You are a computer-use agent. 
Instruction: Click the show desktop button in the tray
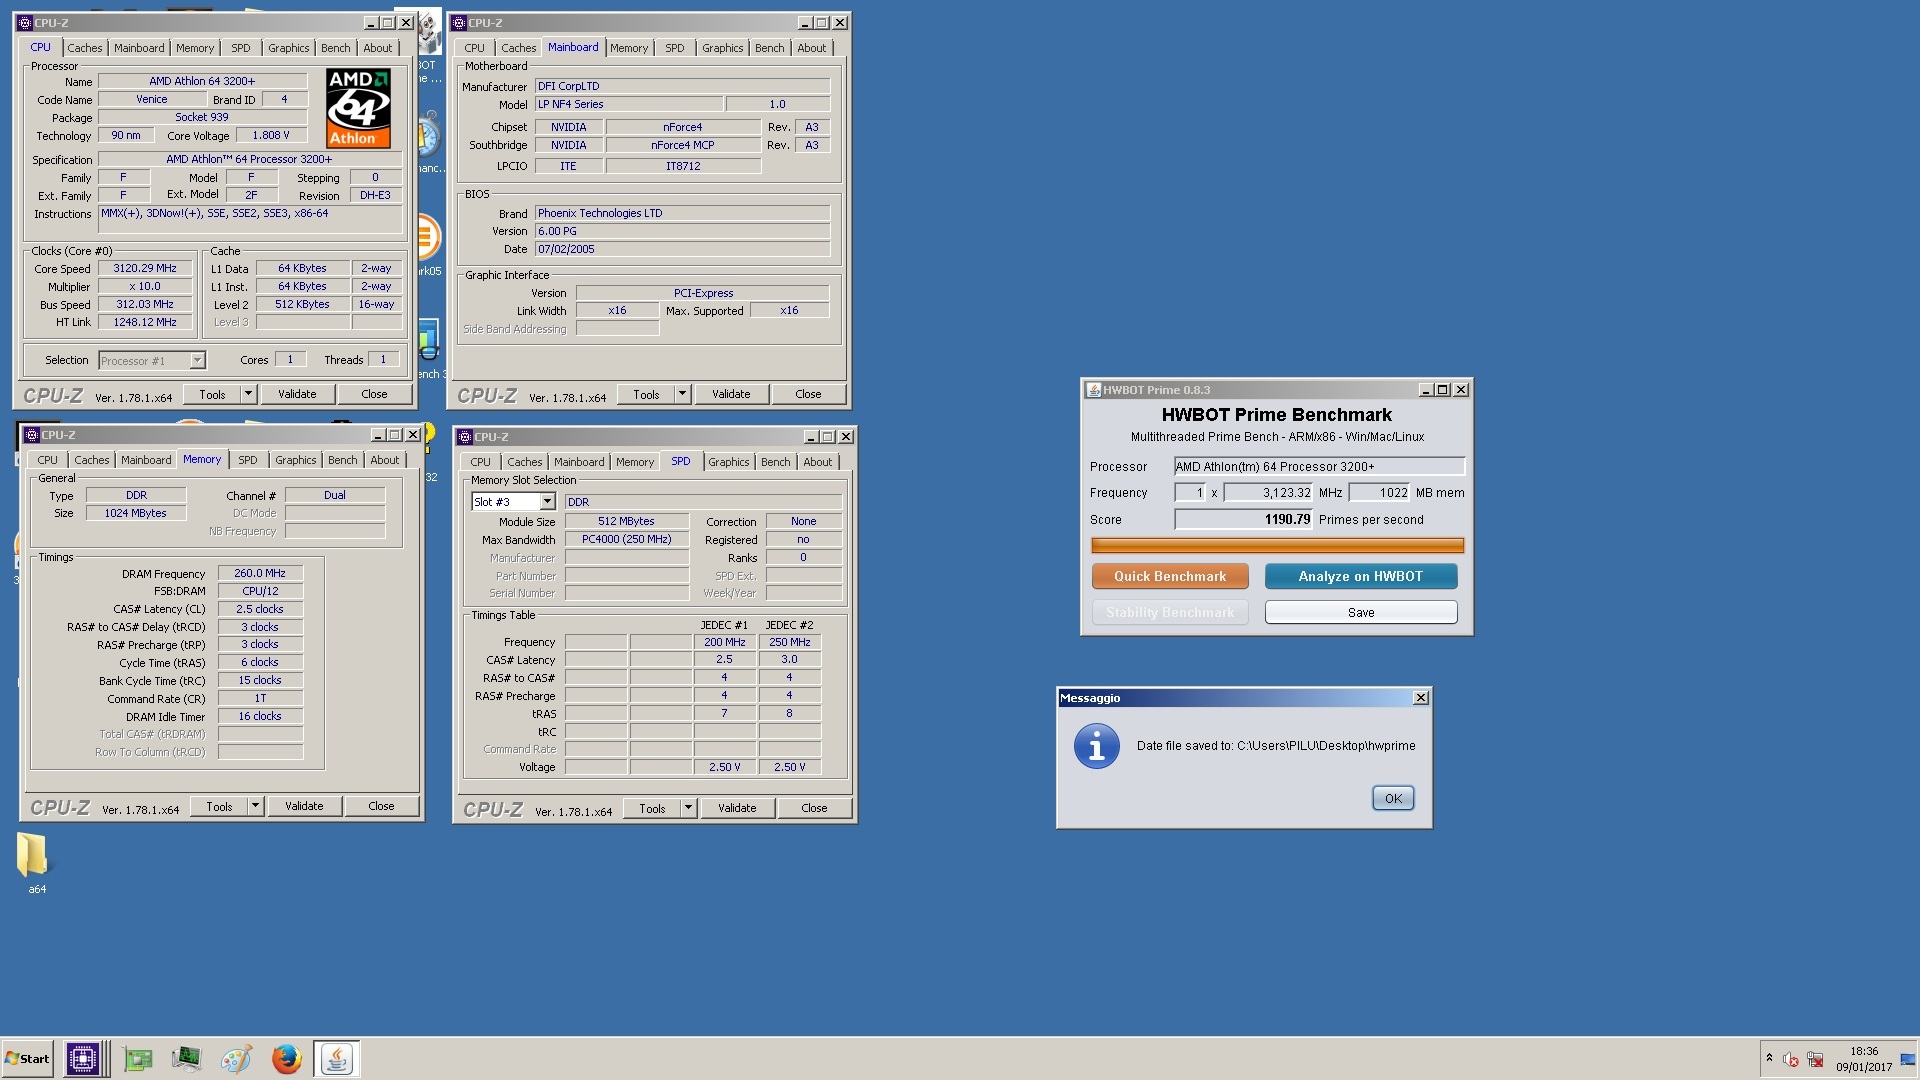[x=1908, y=1059]
